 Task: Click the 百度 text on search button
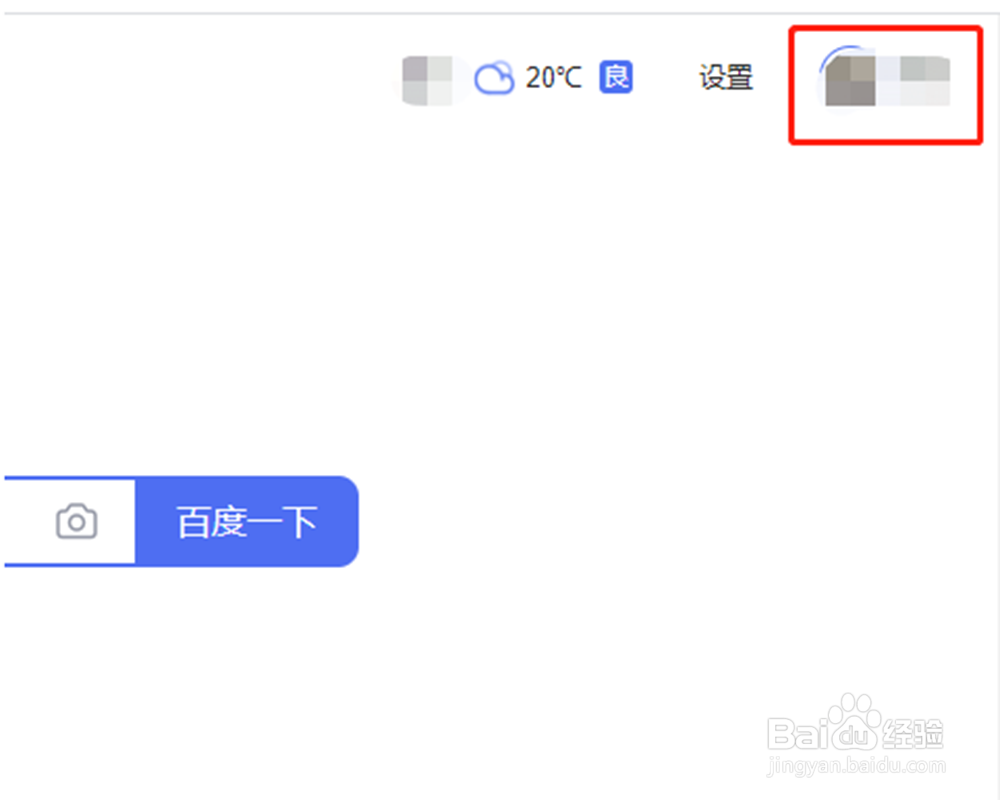click(x=211, y=522)
